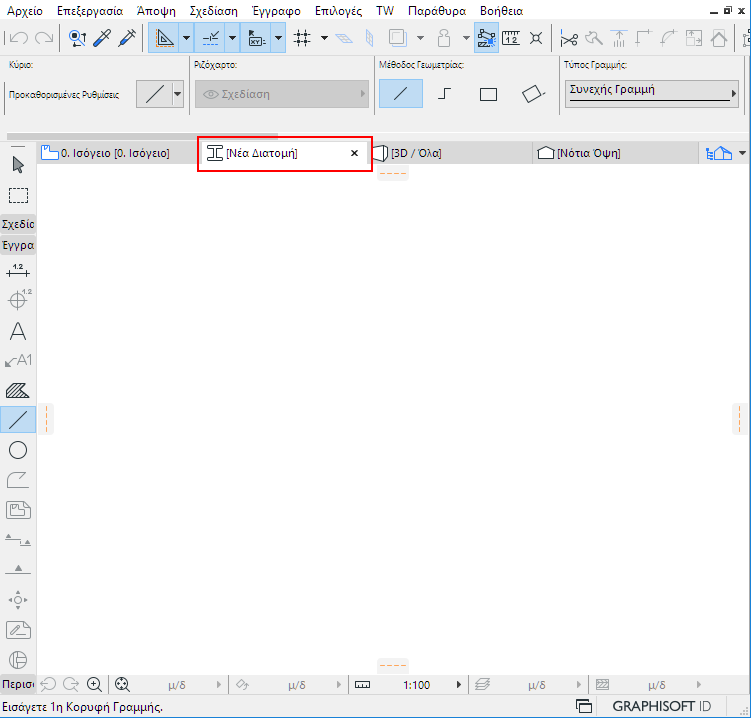Viewport: 751px width, 718px height.
Task: Select the Split scissors icon
Action: (569, 38)
